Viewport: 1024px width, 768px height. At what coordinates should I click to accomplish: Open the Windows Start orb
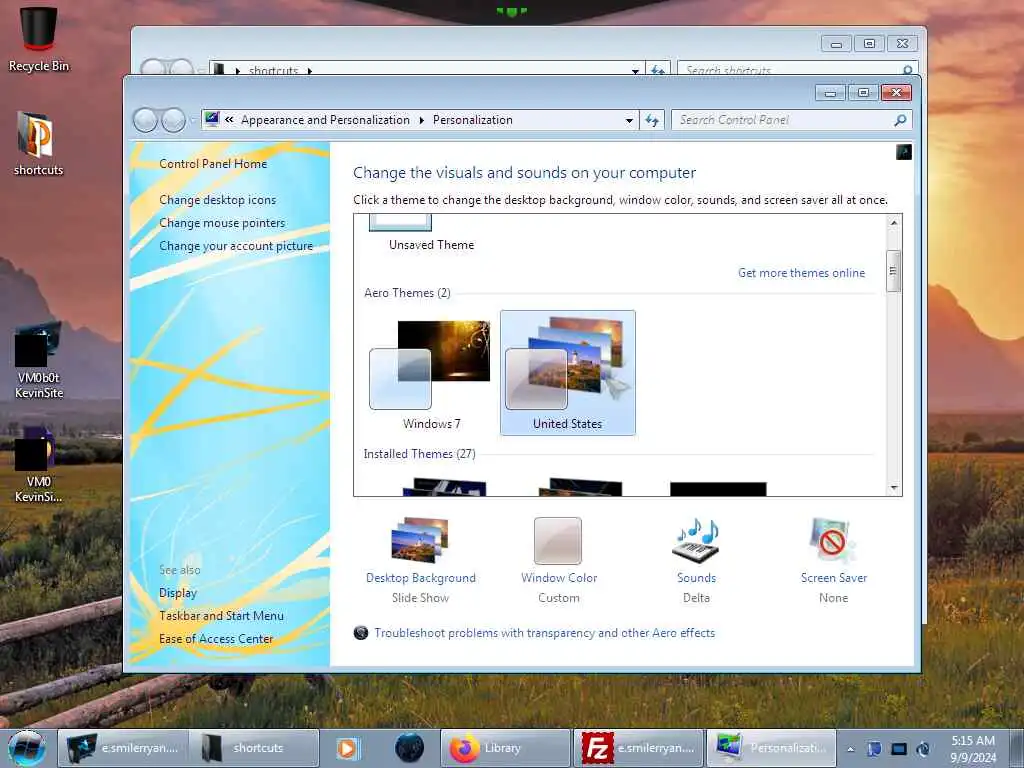27,748
